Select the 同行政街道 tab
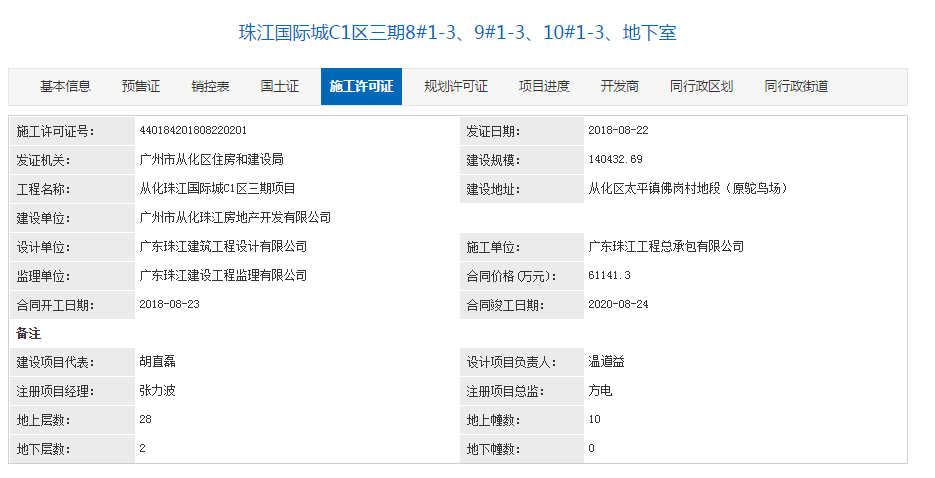This screenshot has height=478, width=935. pyautogui.click(x=796, y=87)
